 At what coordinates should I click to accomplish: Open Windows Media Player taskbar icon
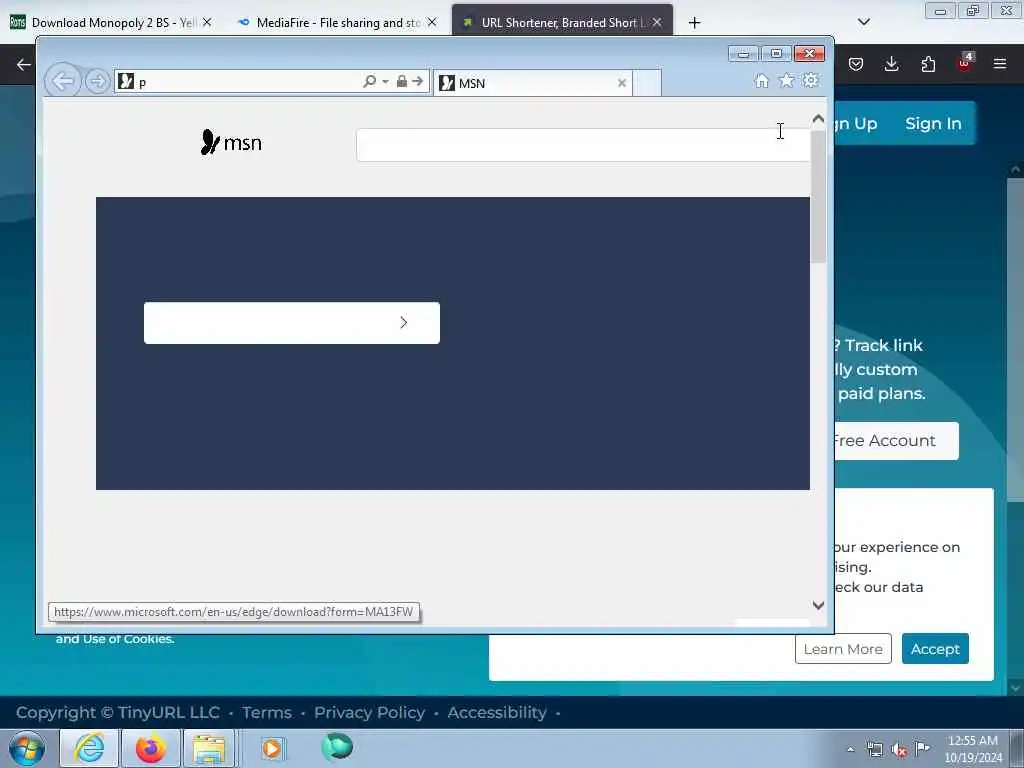(272, 748)
